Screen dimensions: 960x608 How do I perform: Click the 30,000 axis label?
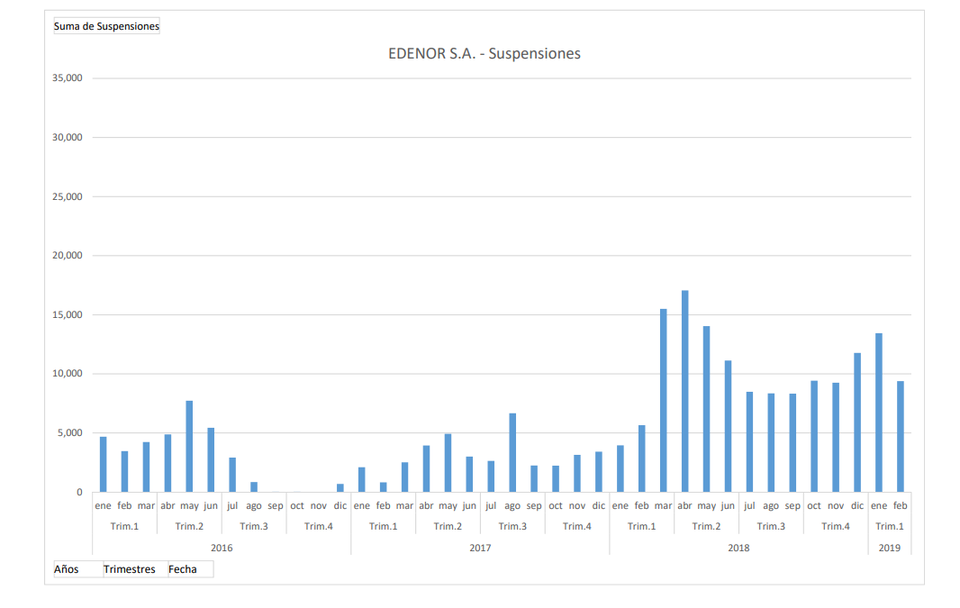click(x=67, y=137)
